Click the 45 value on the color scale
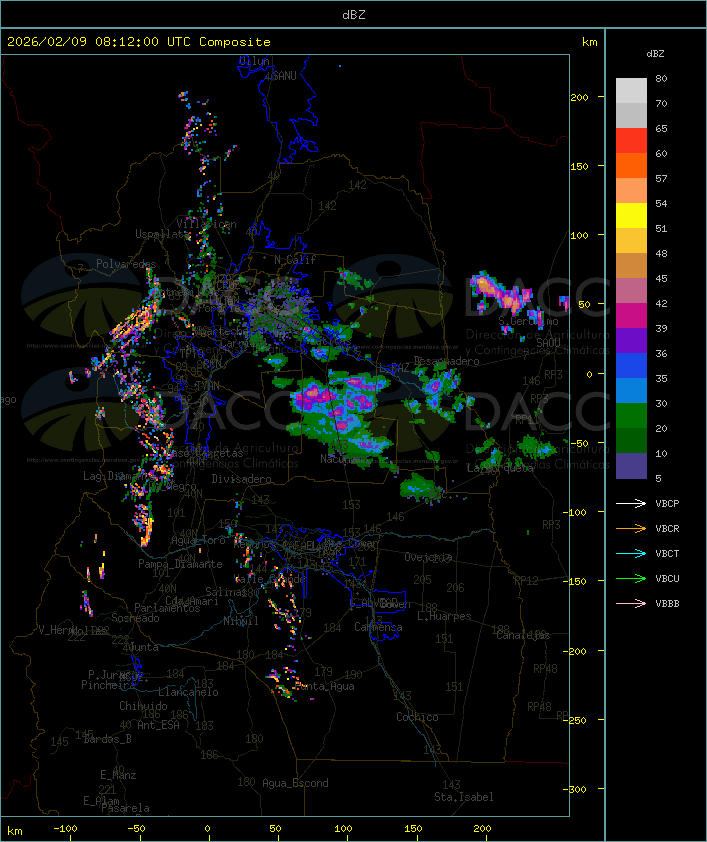This screenshot has width=707, height=842. click(661, 278)
